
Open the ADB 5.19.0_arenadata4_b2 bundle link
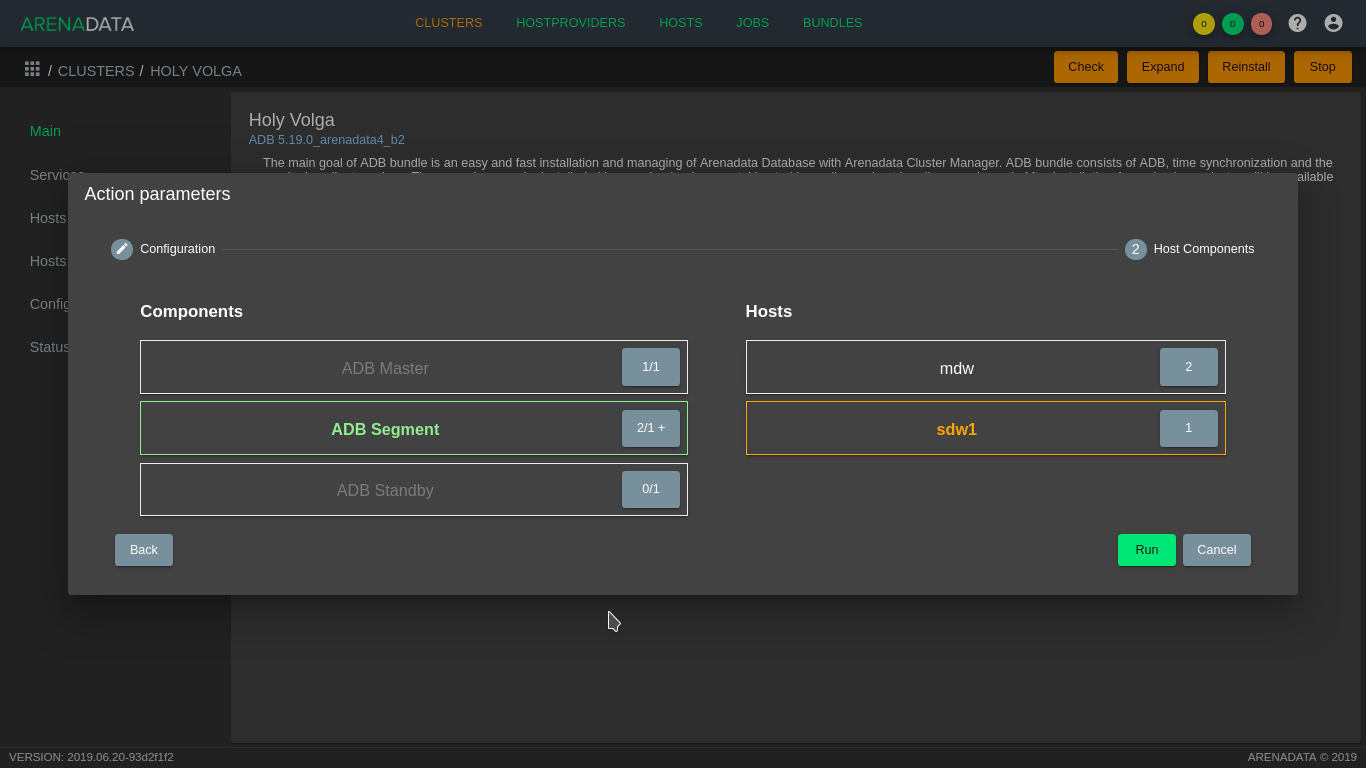point(326,140)
